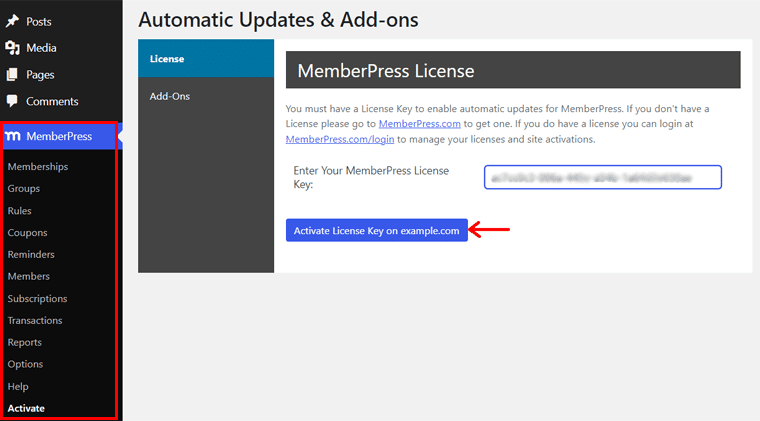Follow the MemberPress.com/login link
This screenshot has width=760, height=421.
340,139
